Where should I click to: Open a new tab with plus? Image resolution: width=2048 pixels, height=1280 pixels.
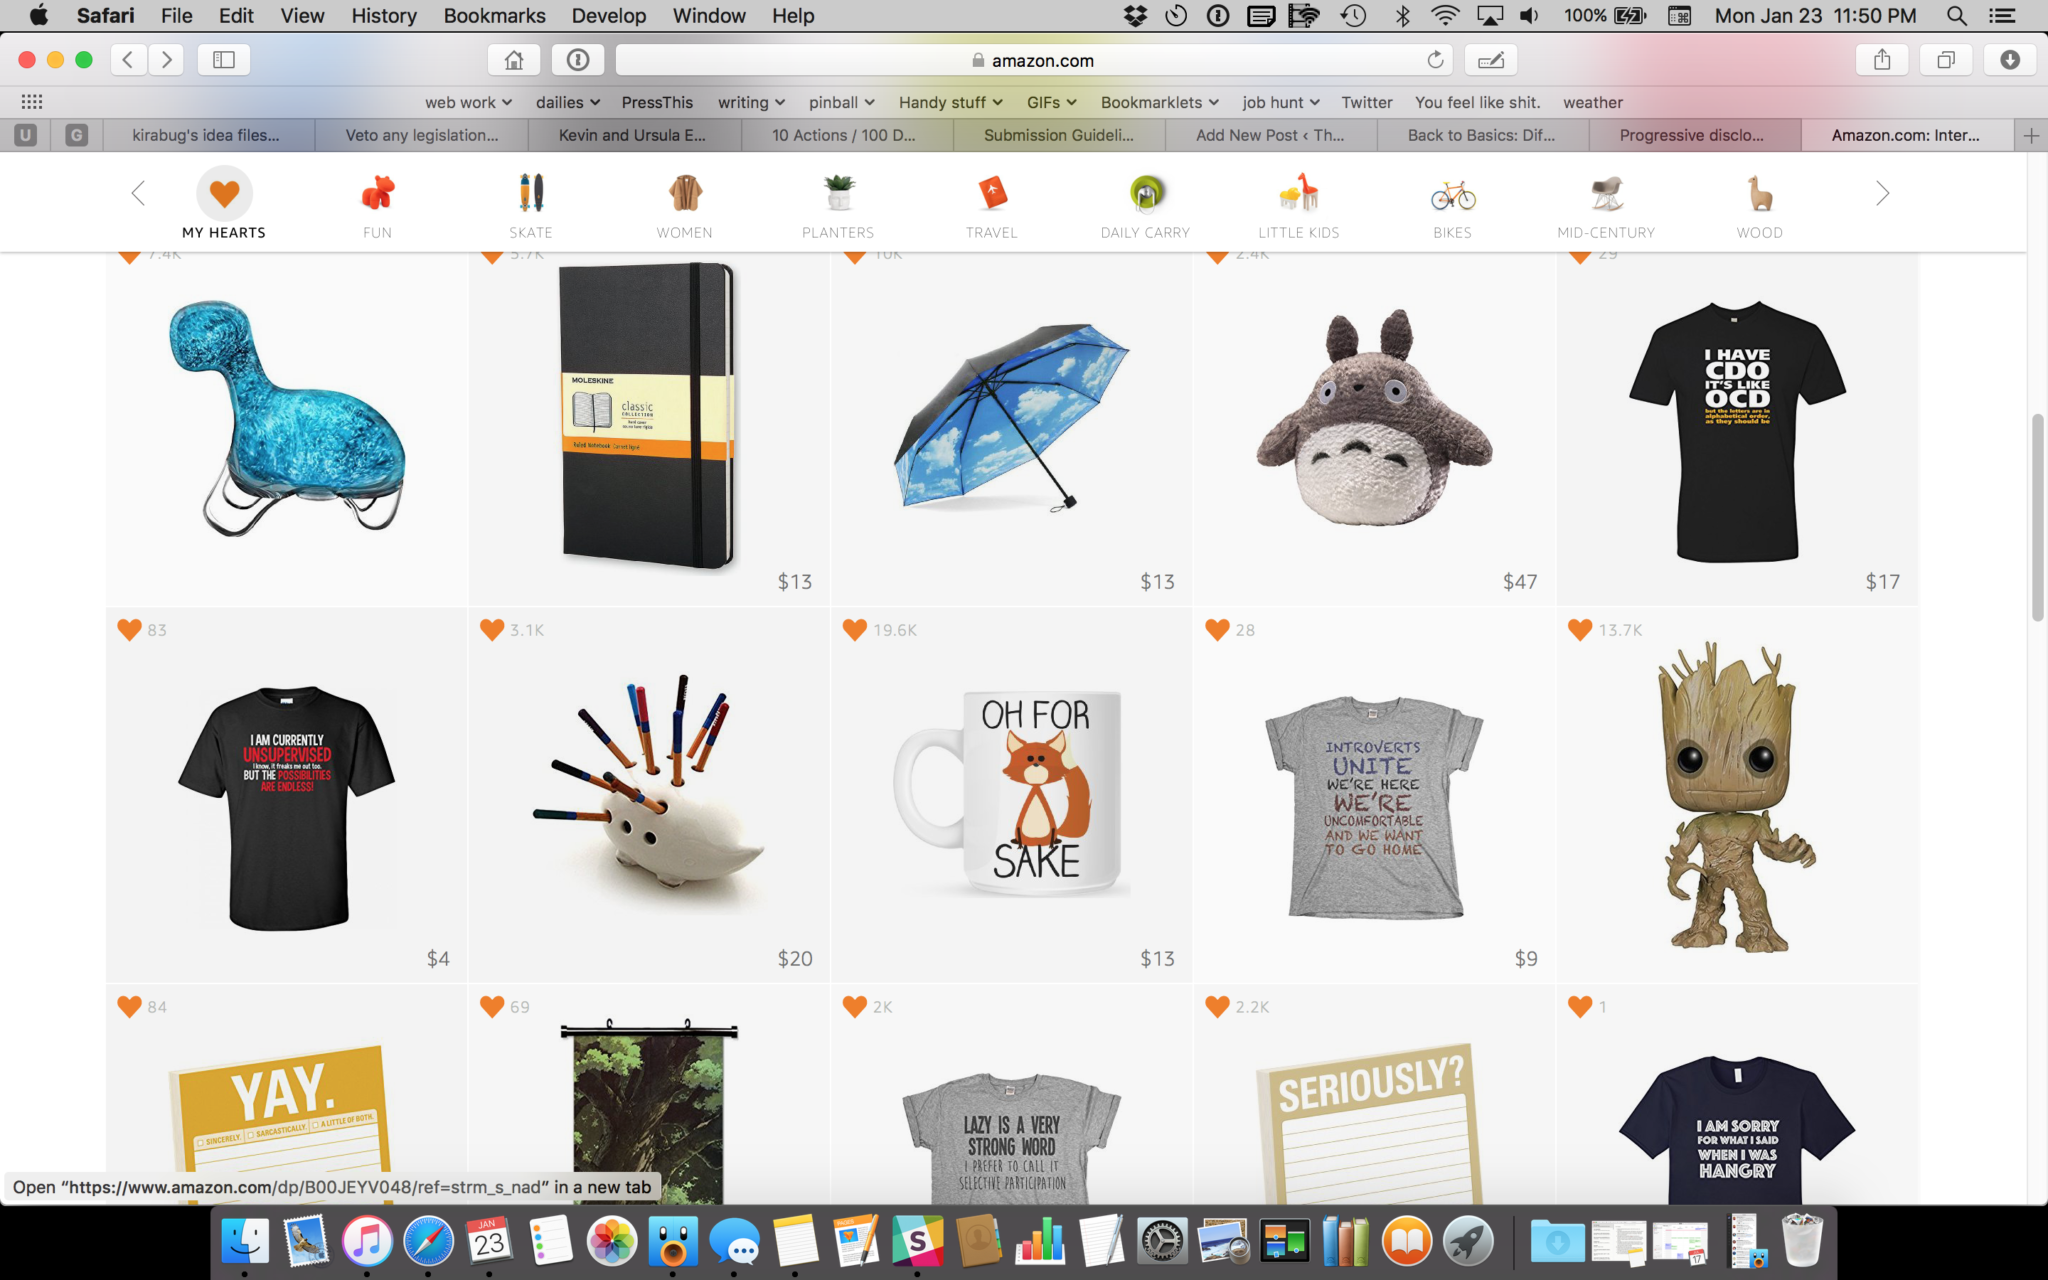click(2031, 135)
